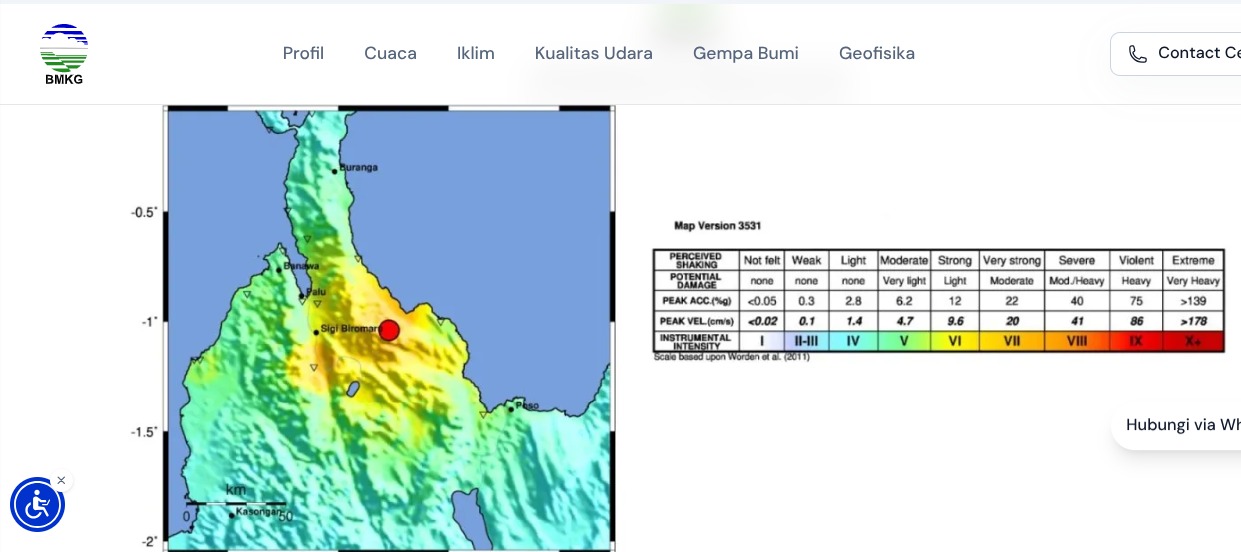Click the km scale bar on the map
Viewport: 1241px width, 552px height.
point(236,503)
